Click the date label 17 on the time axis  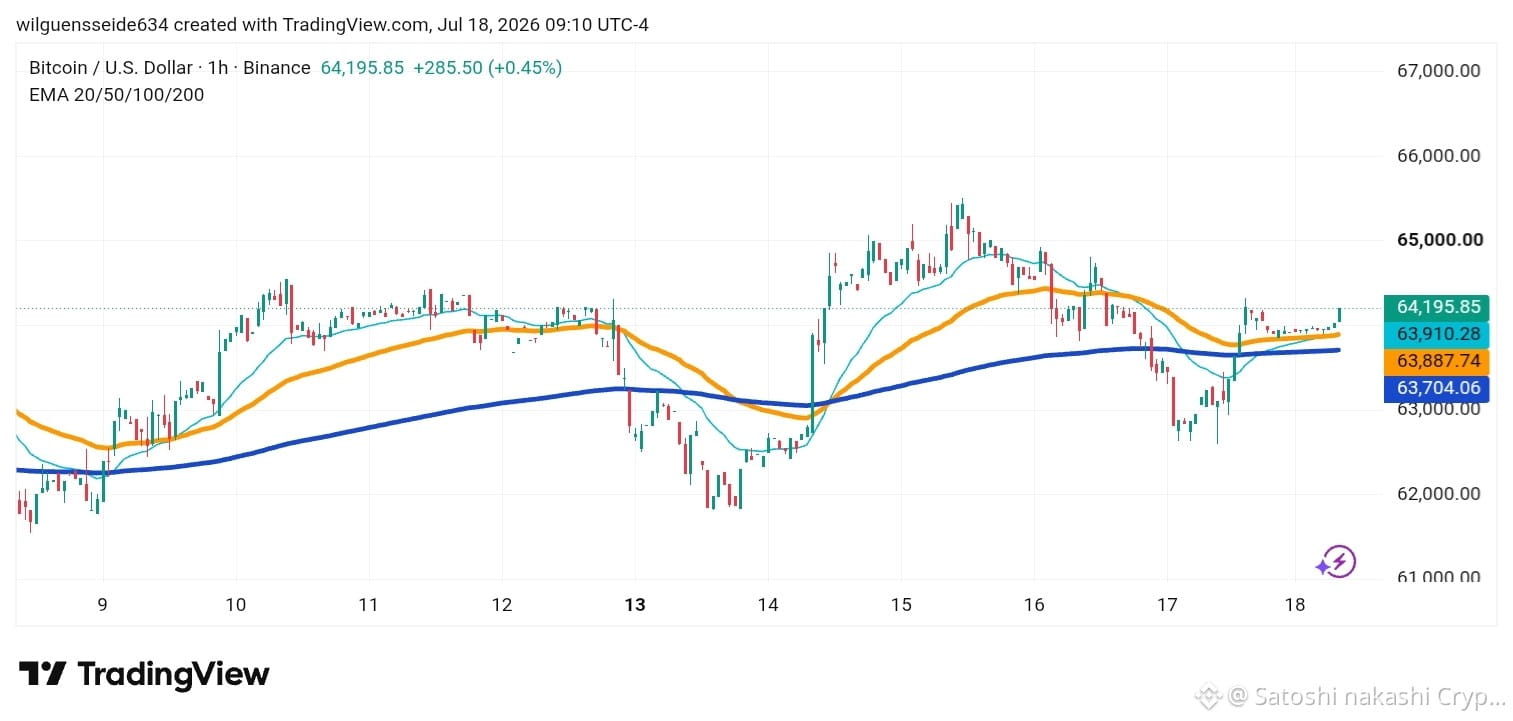coord(1167,604)
